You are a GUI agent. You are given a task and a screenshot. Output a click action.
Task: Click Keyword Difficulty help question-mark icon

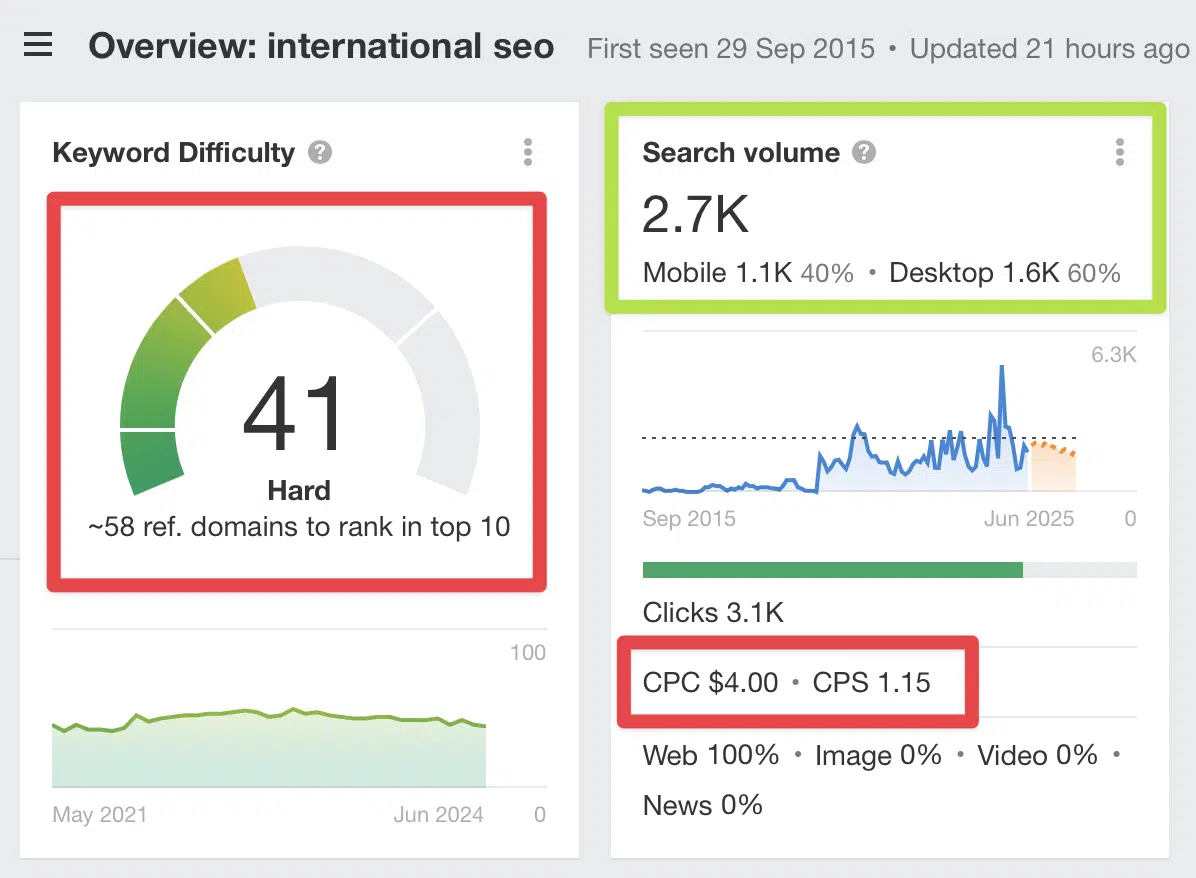click(x=320, y=153)
